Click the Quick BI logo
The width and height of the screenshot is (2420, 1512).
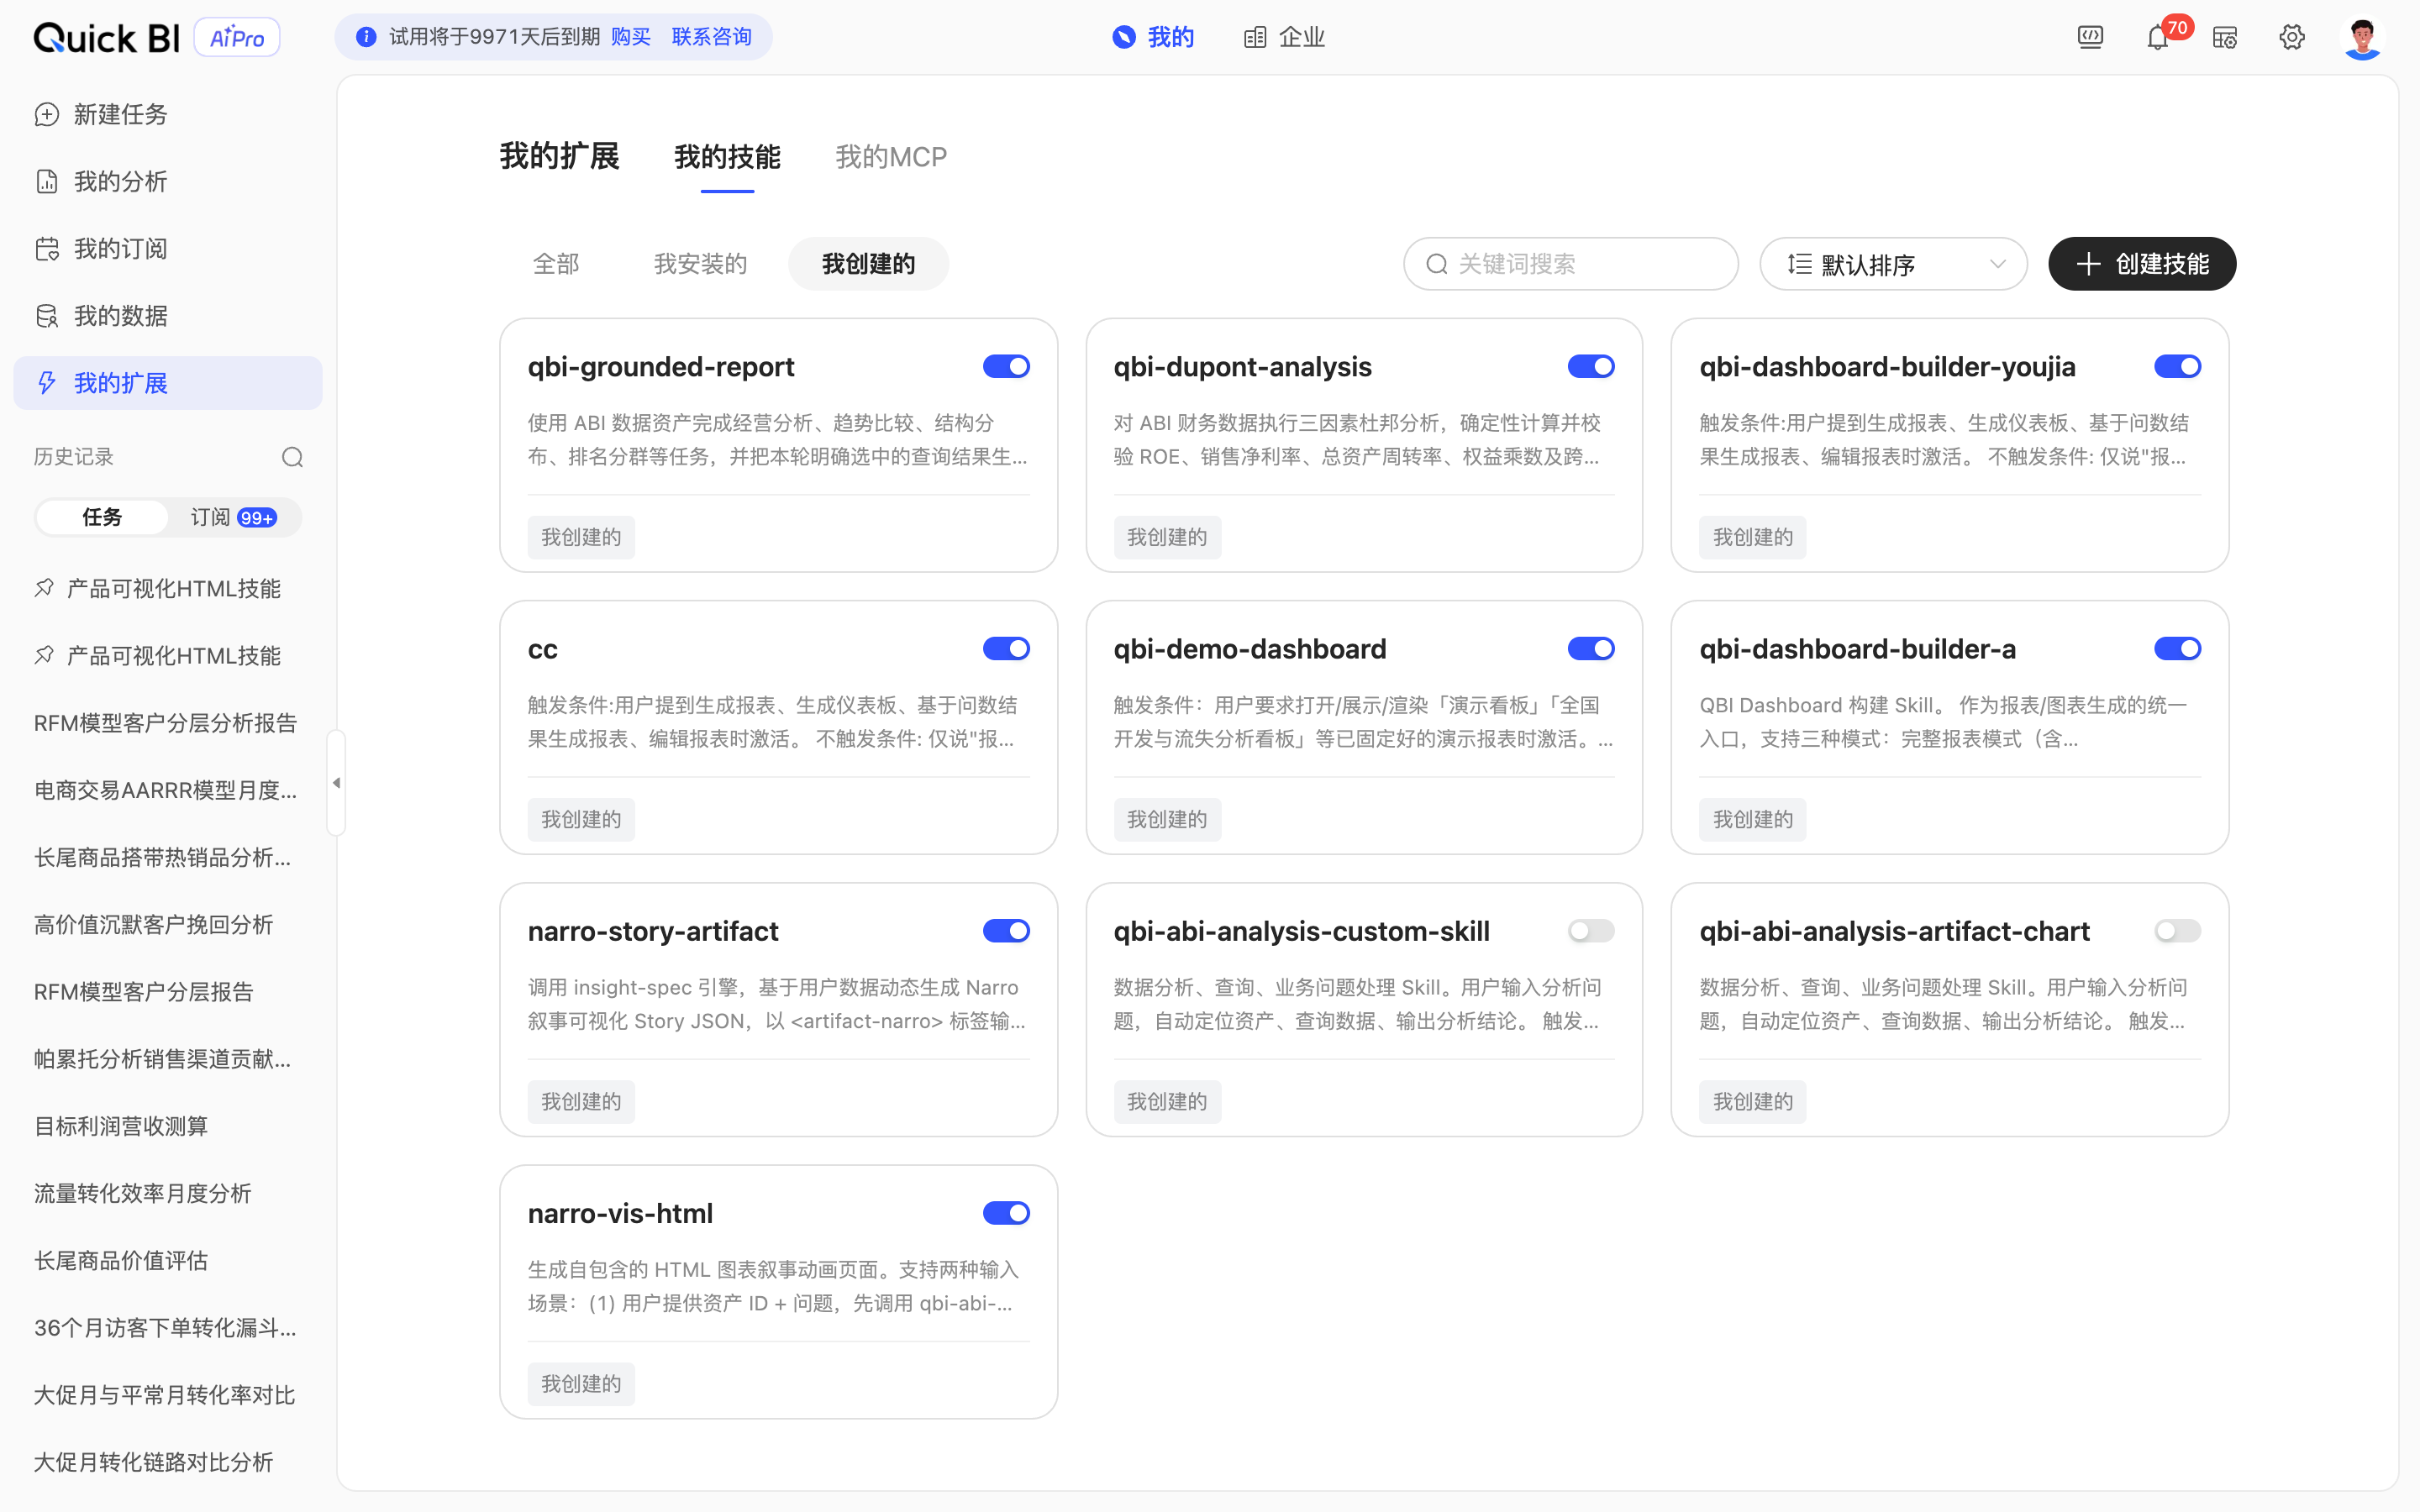[107, 38]
